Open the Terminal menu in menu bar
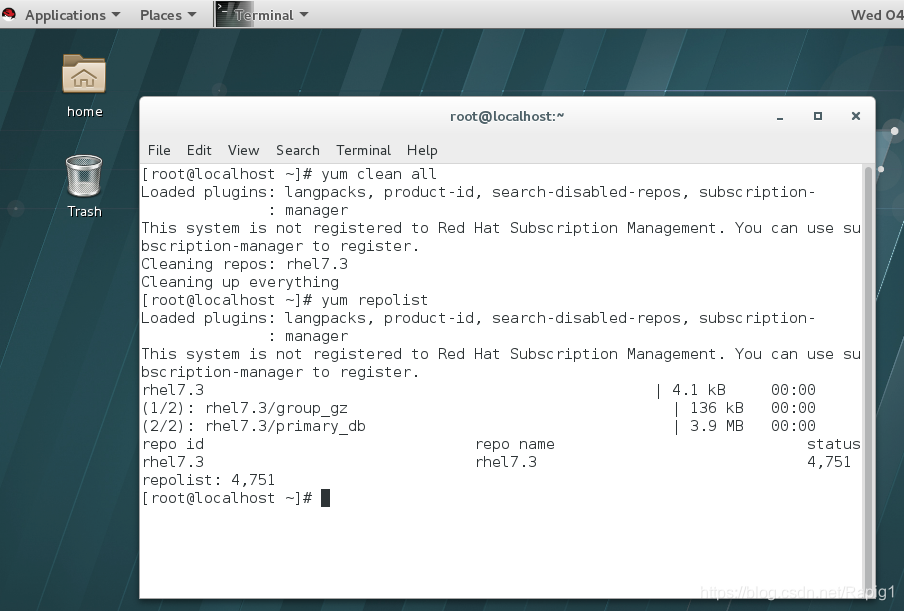Screen dimensions: 904x611 (363, 150)
